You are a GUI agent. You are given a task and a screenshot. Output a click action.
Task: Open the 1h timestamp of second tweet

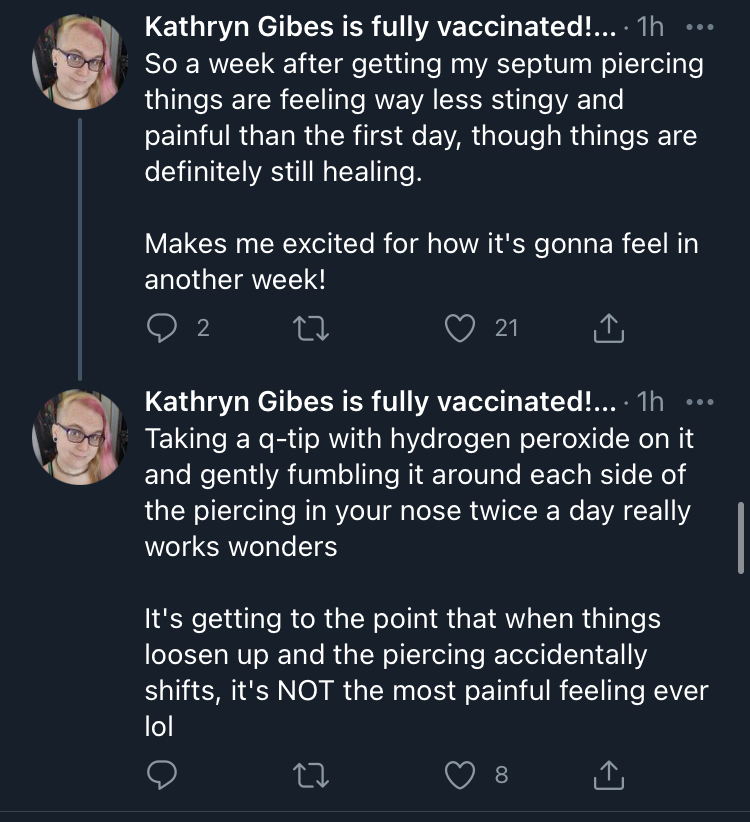tap(650, 403)
